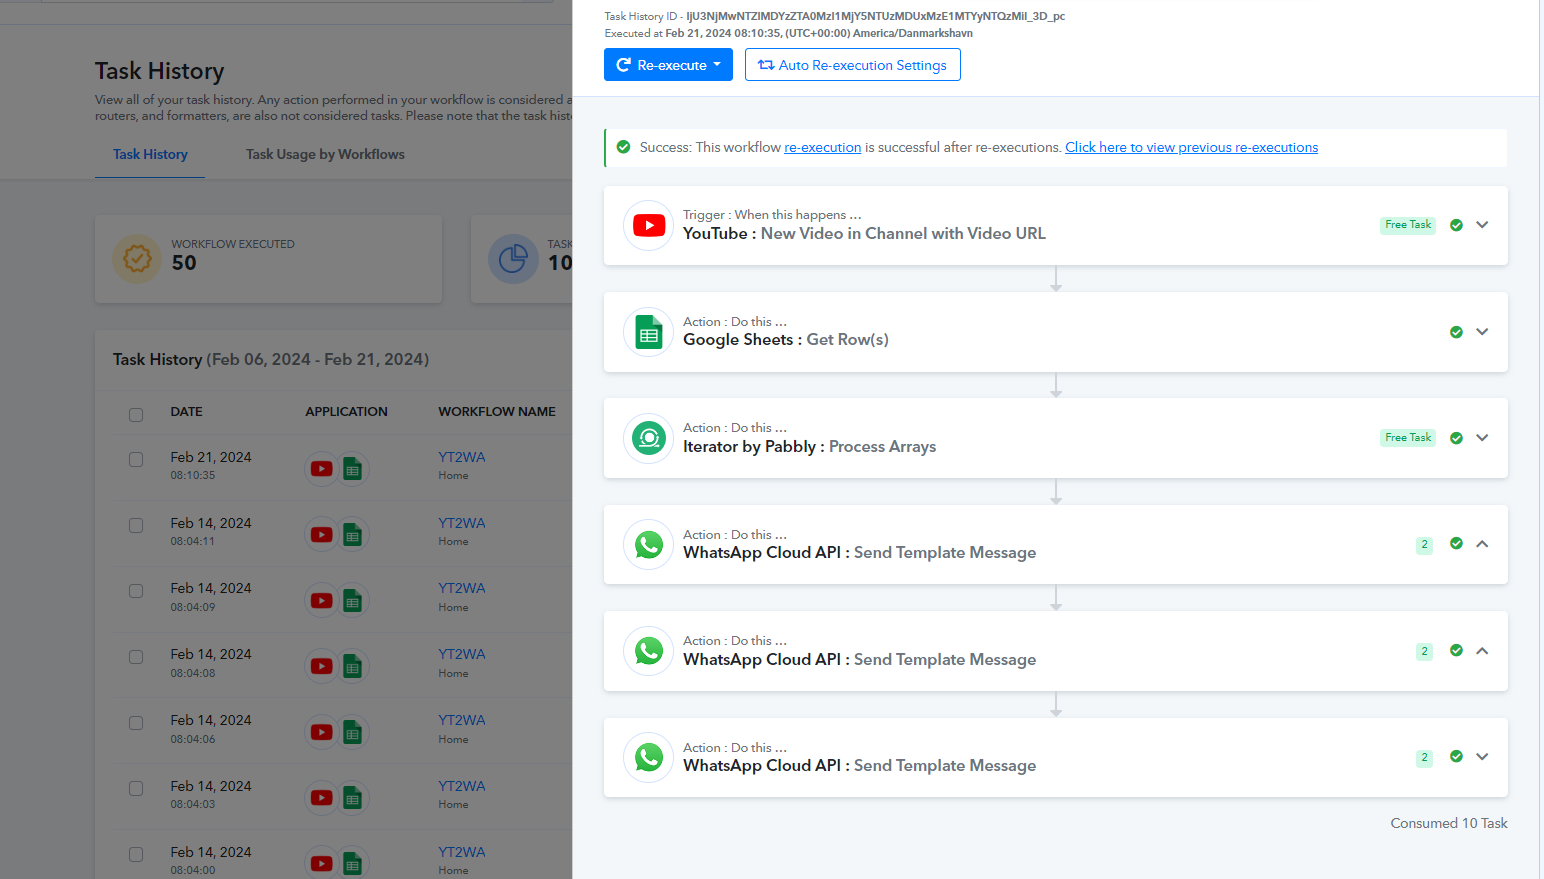Viewport: 1544px width, 879px height.
Task: Expand the YouTube trigger step details
Action: [1482, 225]
